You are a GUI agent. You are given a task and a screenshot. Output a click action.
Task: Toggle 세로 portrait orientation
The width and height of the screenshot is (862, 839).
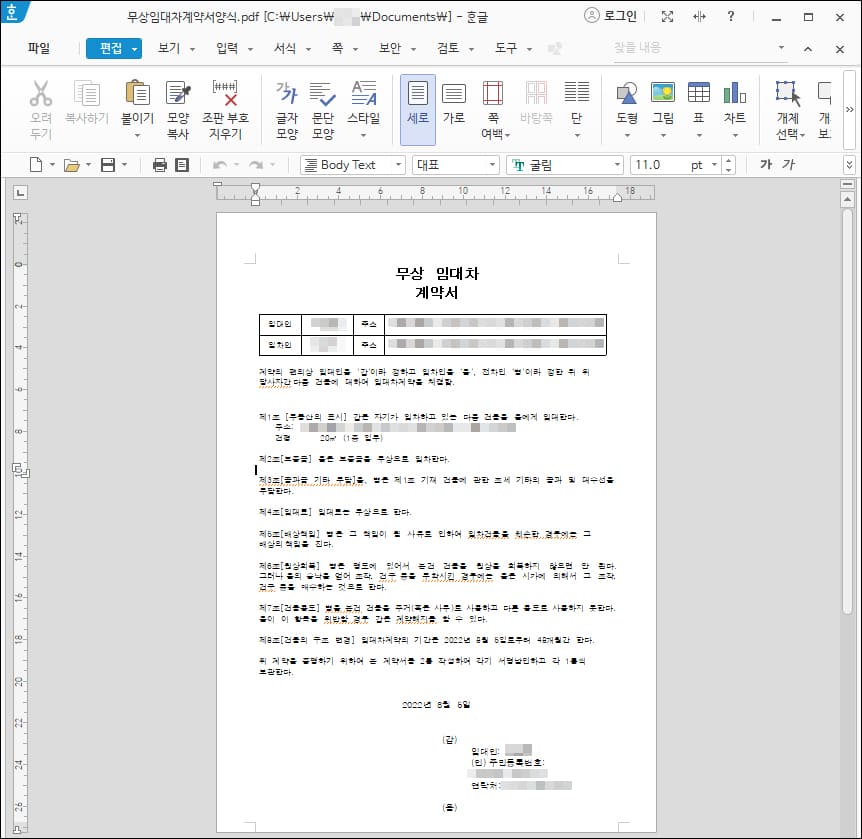[418, 109]
